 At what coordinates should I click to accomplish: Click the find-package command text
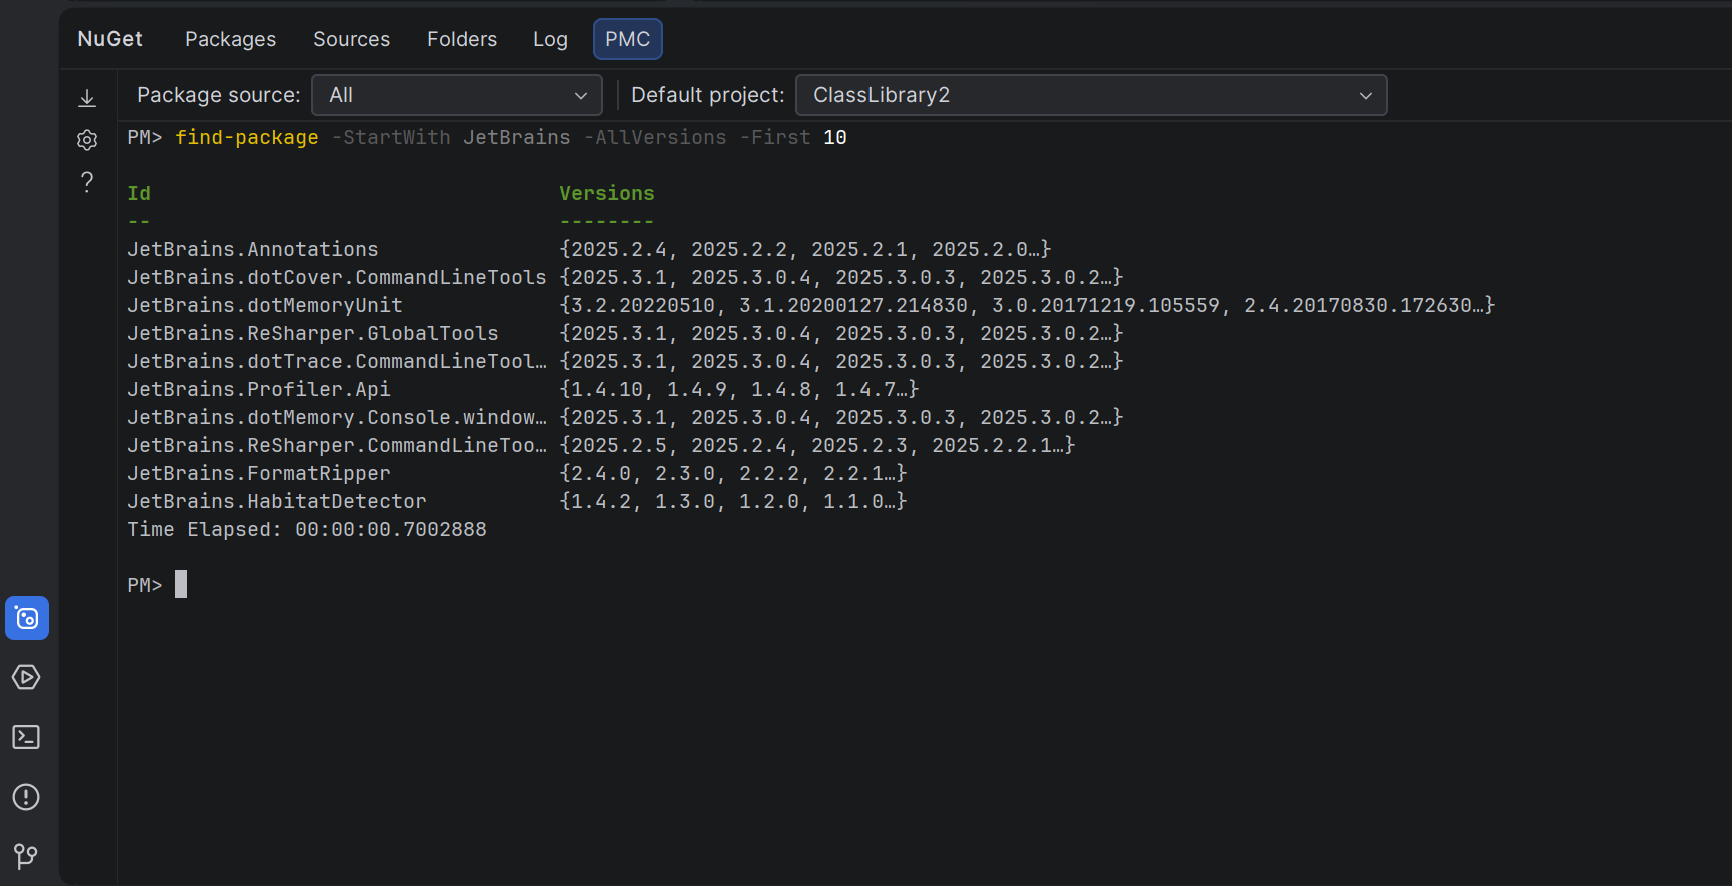(x=246, y=137)
